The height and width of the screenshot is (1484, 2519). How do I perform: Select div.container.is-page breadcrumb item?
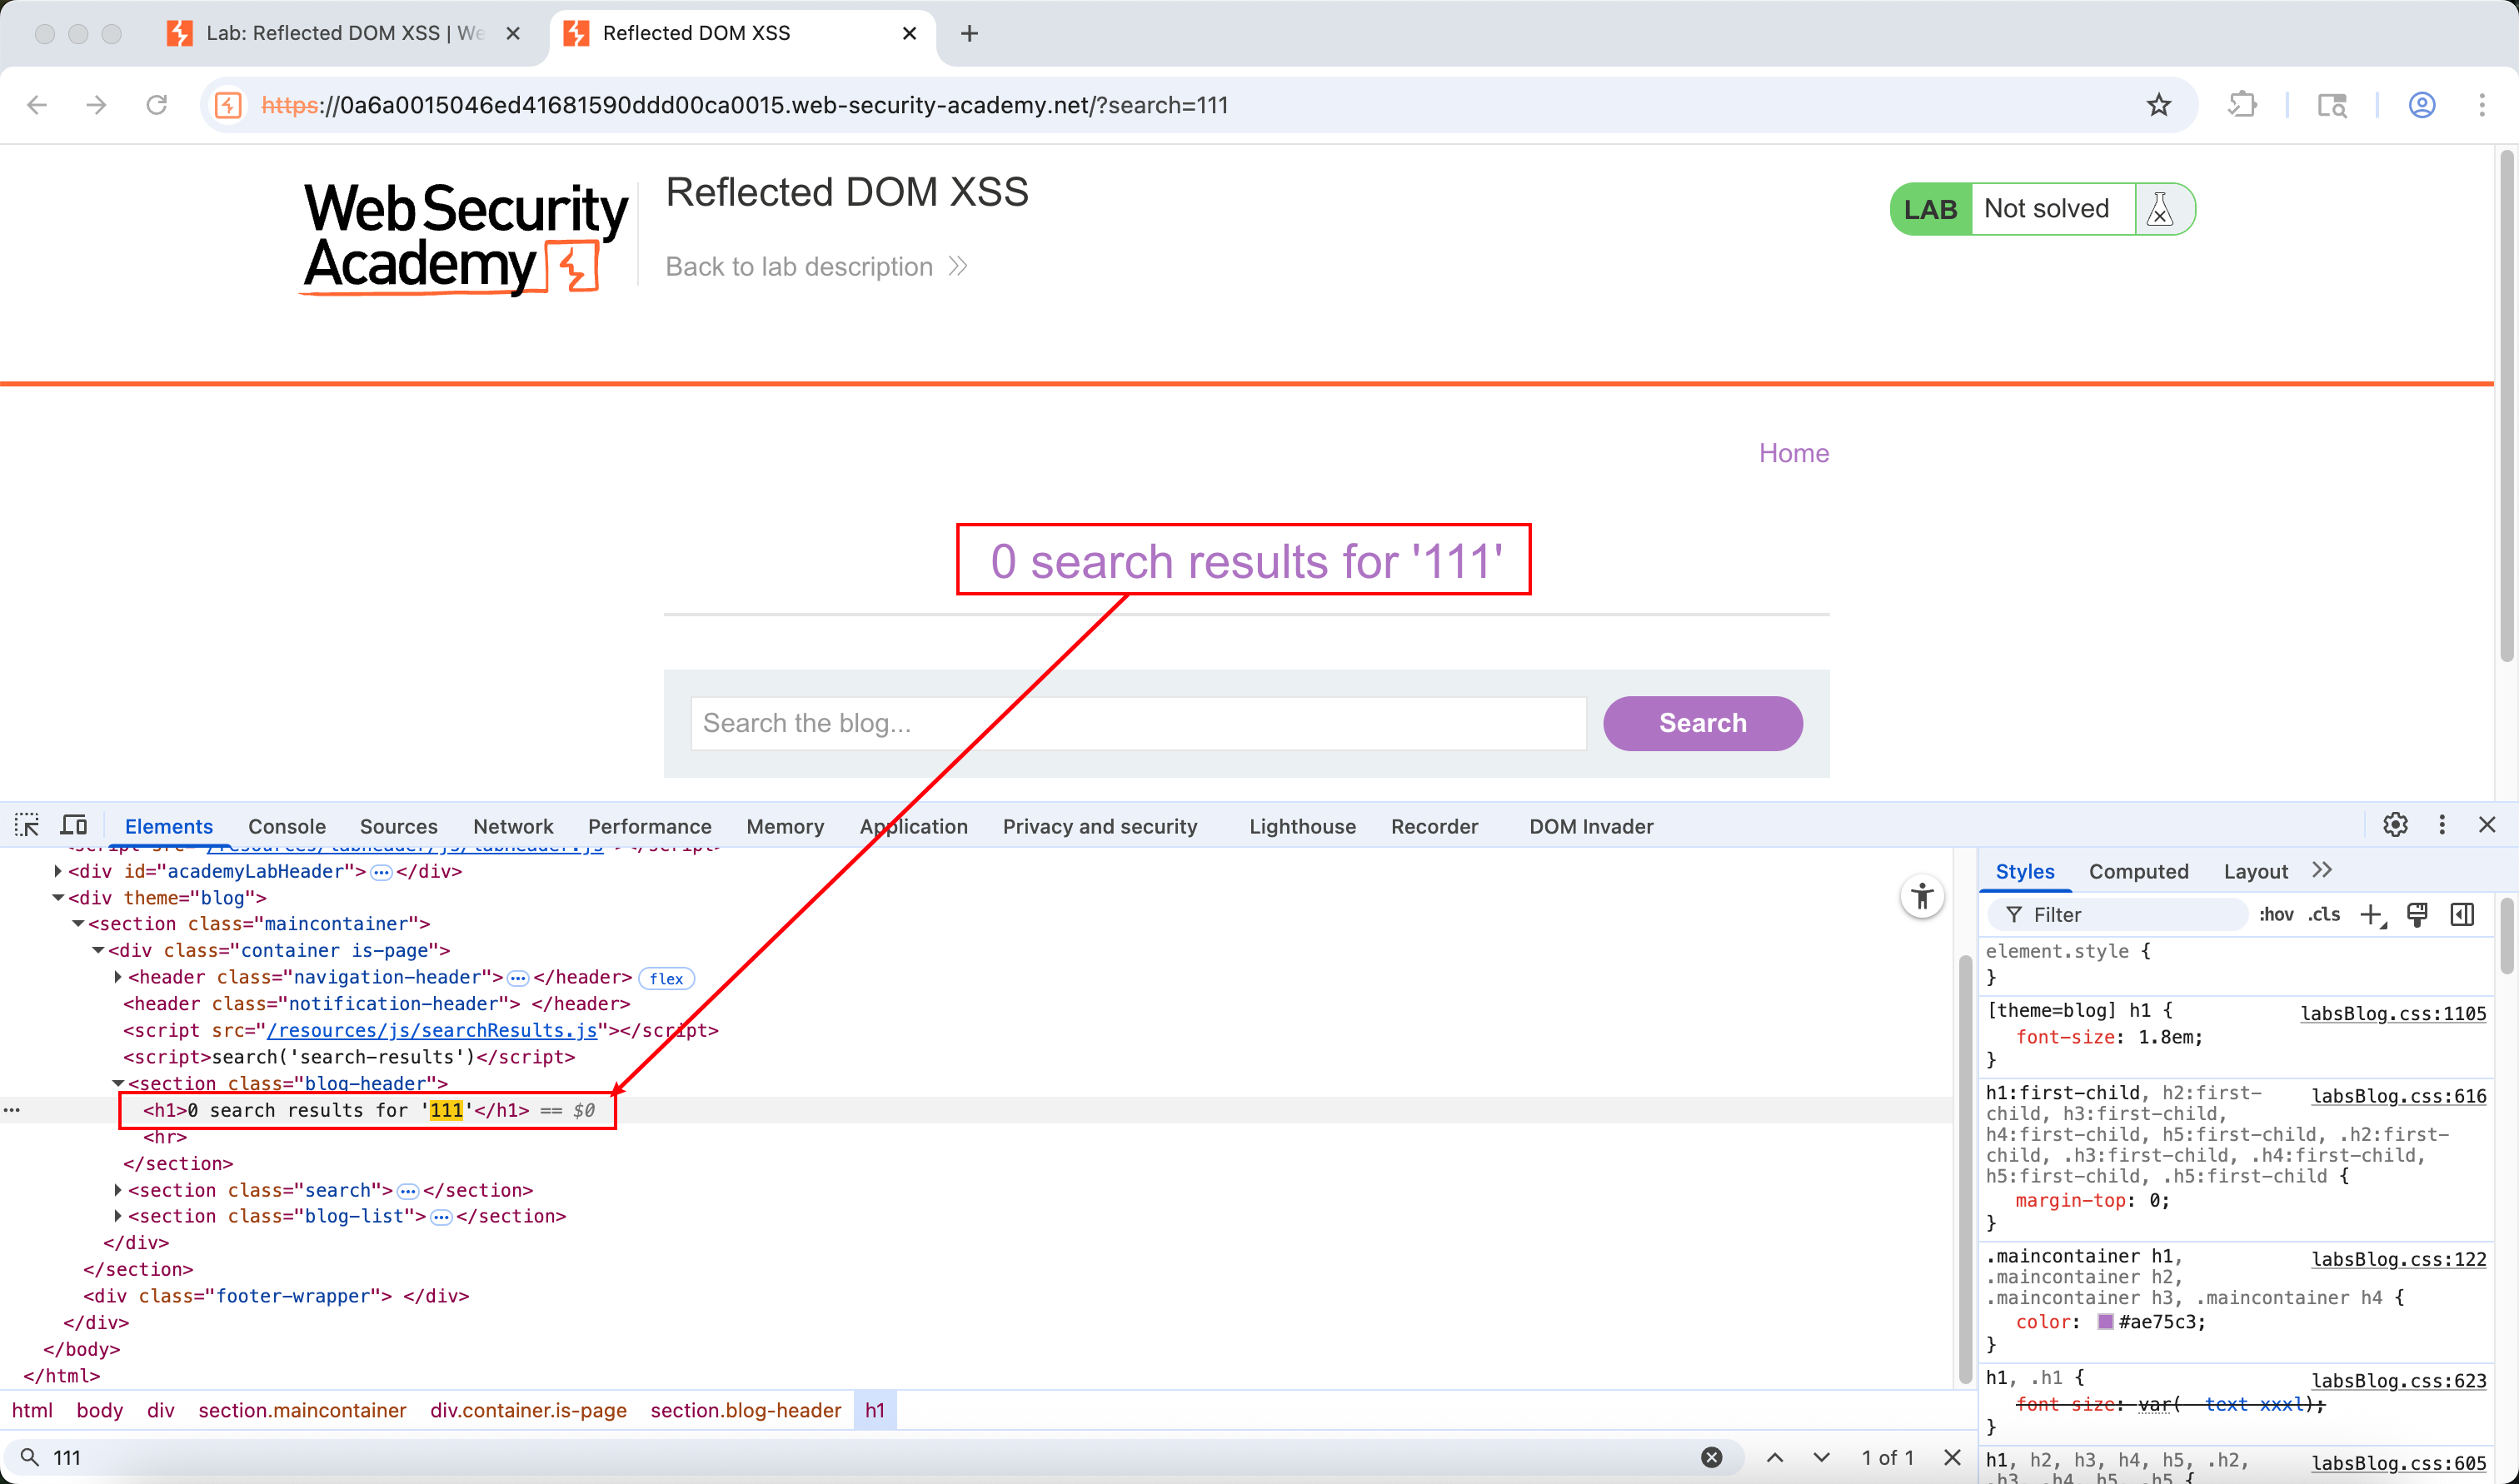(x=528, y=1410)
